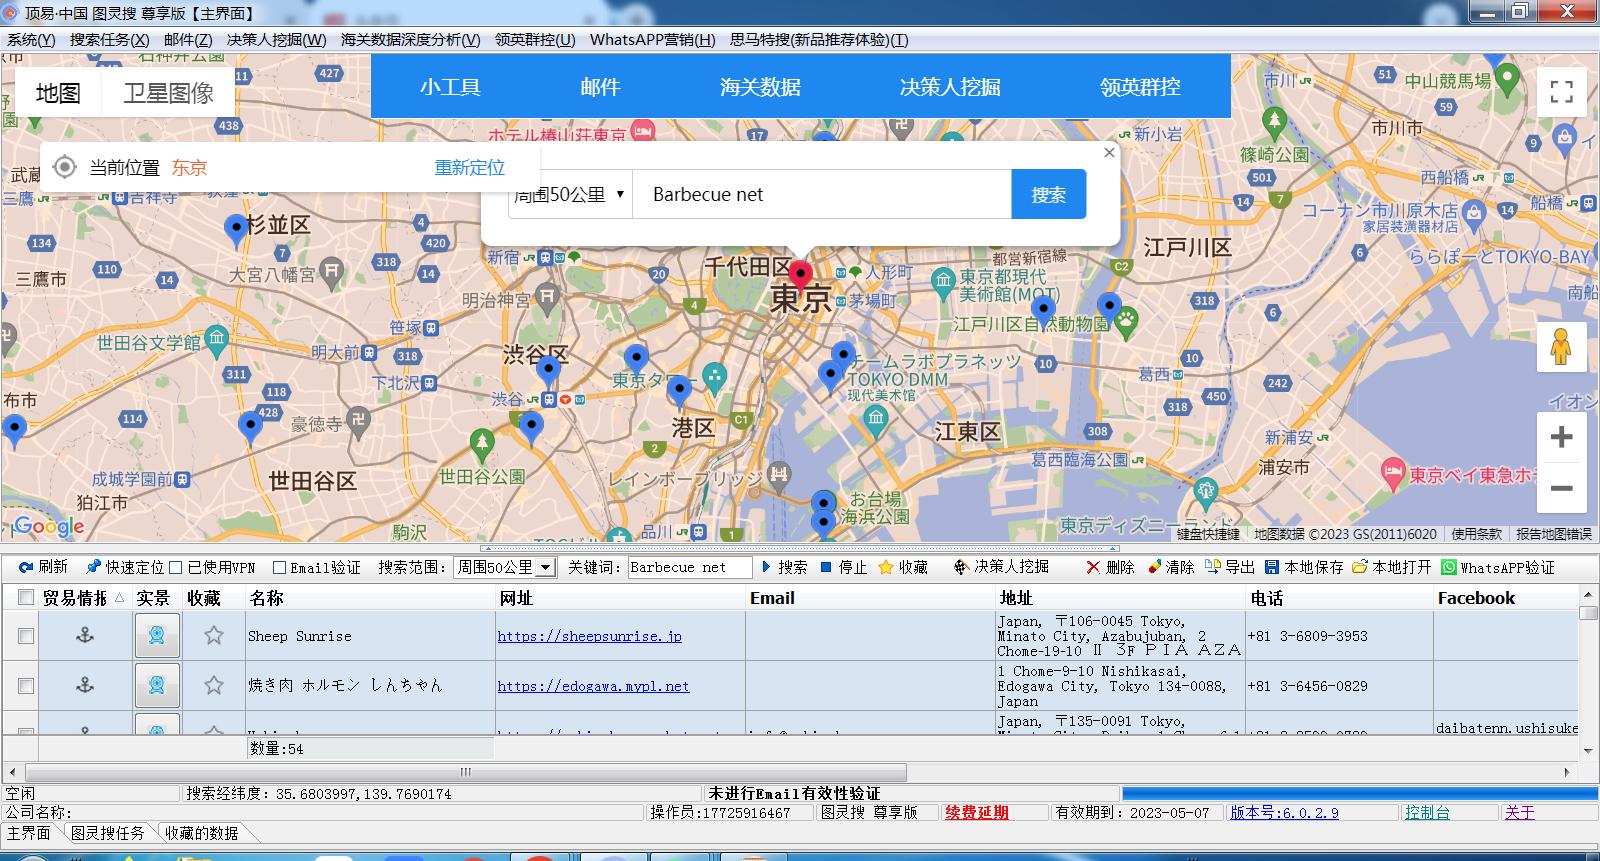Click the 本地保存 save toolbar button
Viewport: 1600px width, 861px height.
(1304, 567)
